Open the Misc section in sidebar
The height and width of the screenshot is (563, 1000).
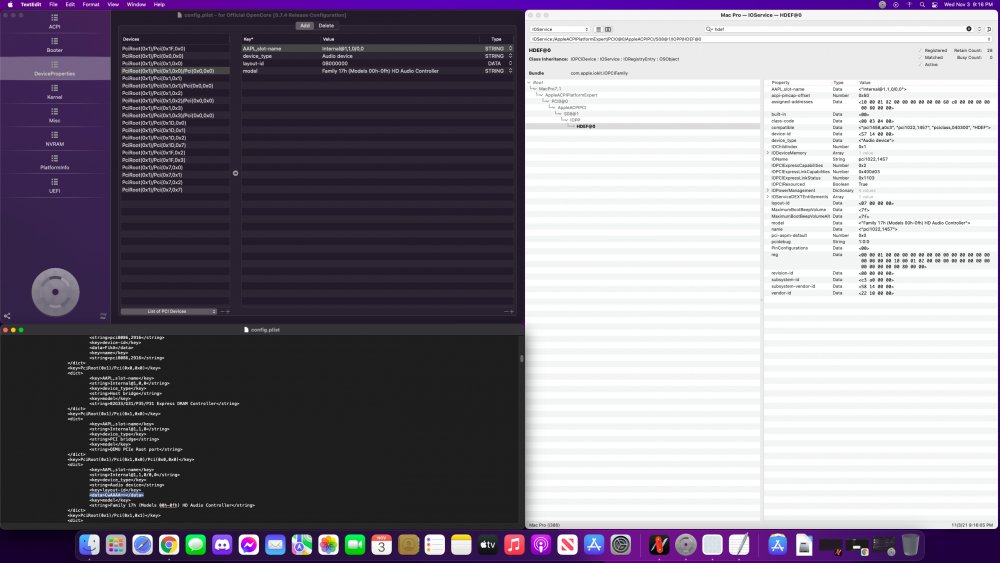click(54, 116)
